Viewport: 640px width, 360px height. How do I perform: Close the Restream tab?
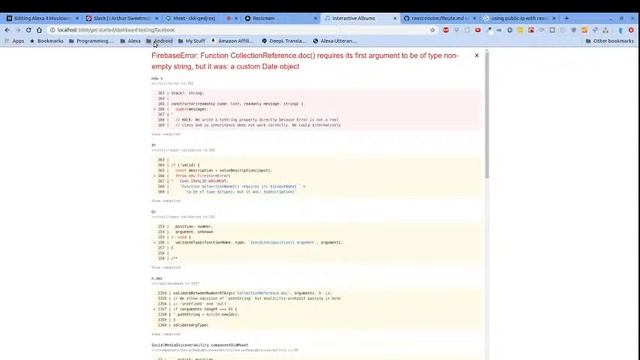pyautogui.click(x=316, y=18)
